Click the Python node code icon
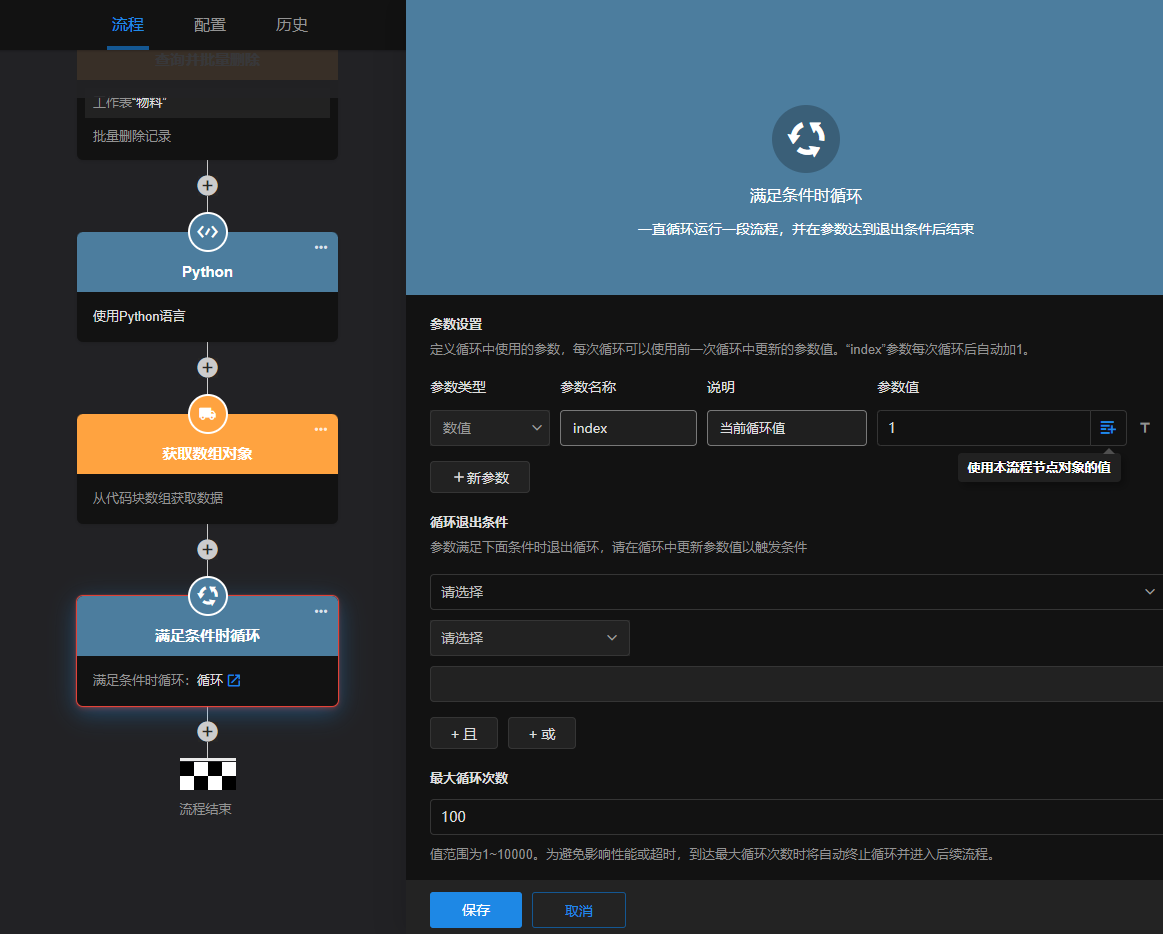Screen dimensions: 1163x934 pos(207,232)
